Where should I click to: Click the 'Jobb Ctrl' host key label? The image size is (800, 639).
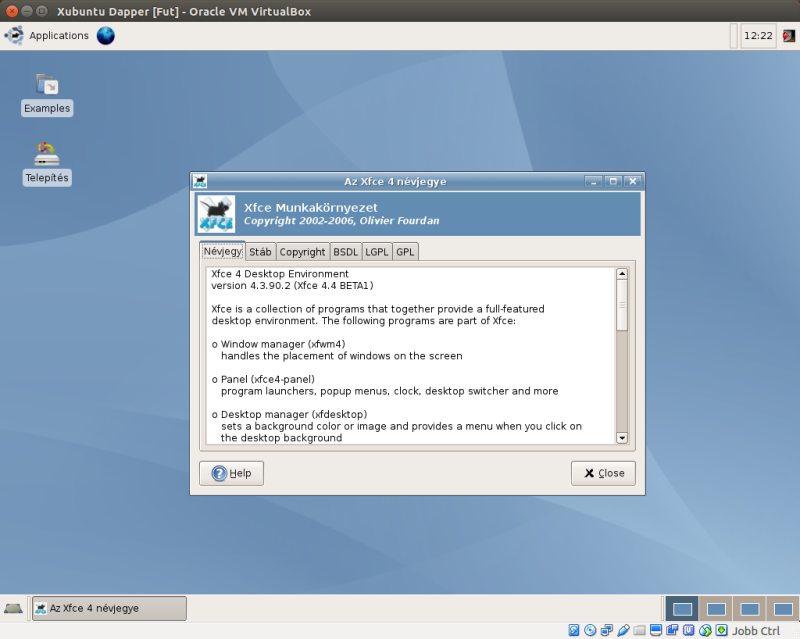(756, 631)
